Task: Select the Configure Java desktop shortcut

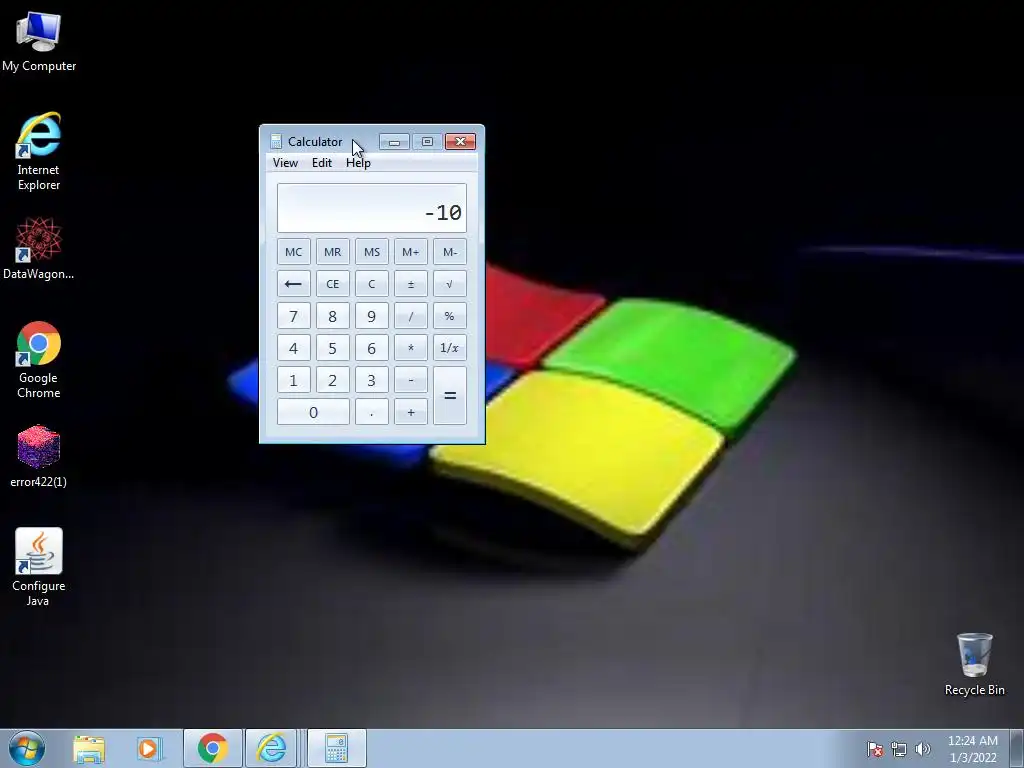Action: pyautogui.click(x=39, y=567)
